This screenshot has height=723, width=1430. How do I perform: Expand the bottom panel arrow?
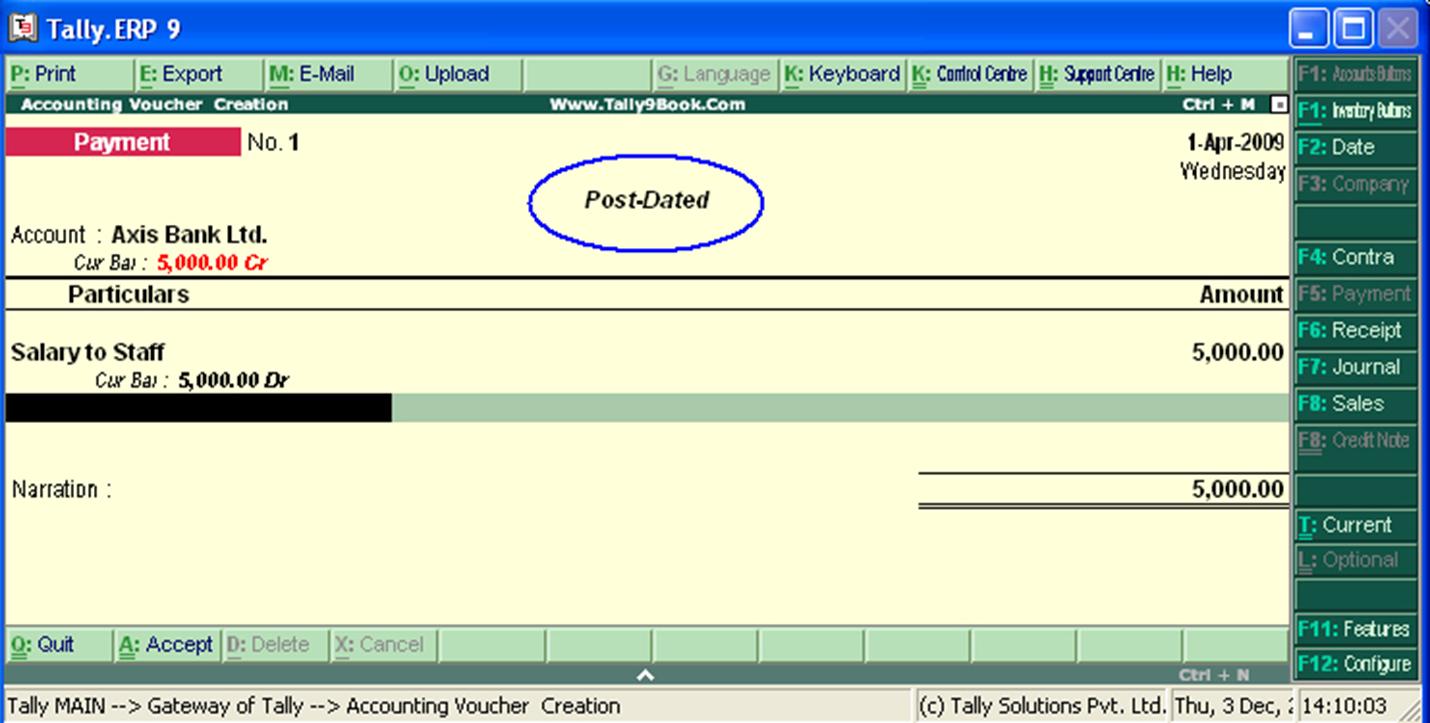(x=646, y=673)
